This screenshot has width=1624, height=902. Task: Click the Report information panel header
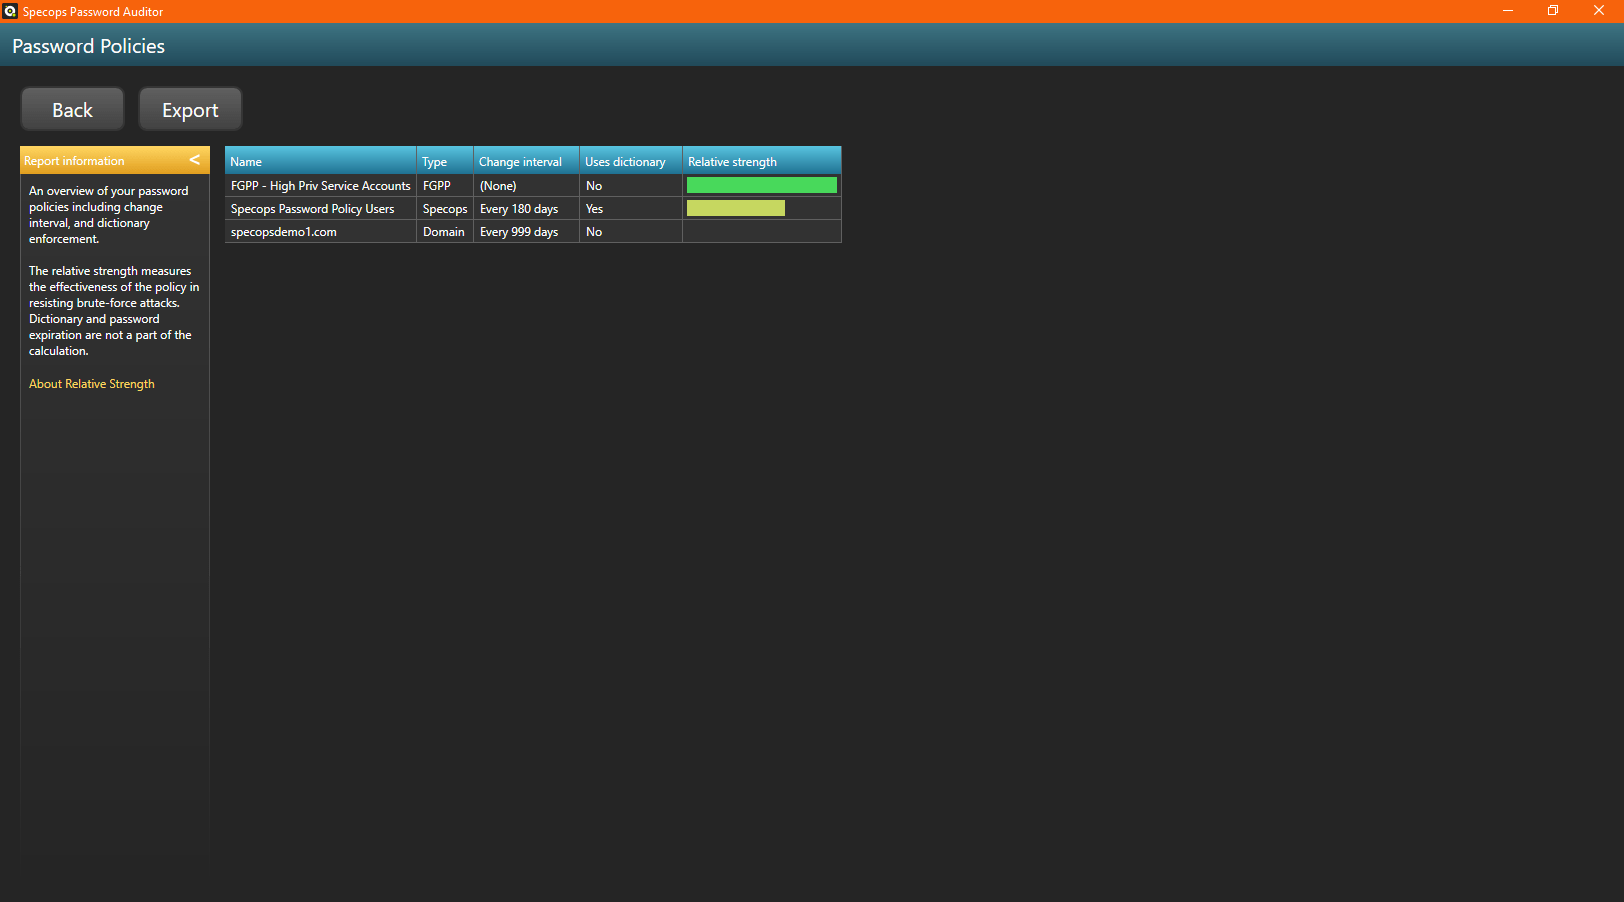point(100,160)
